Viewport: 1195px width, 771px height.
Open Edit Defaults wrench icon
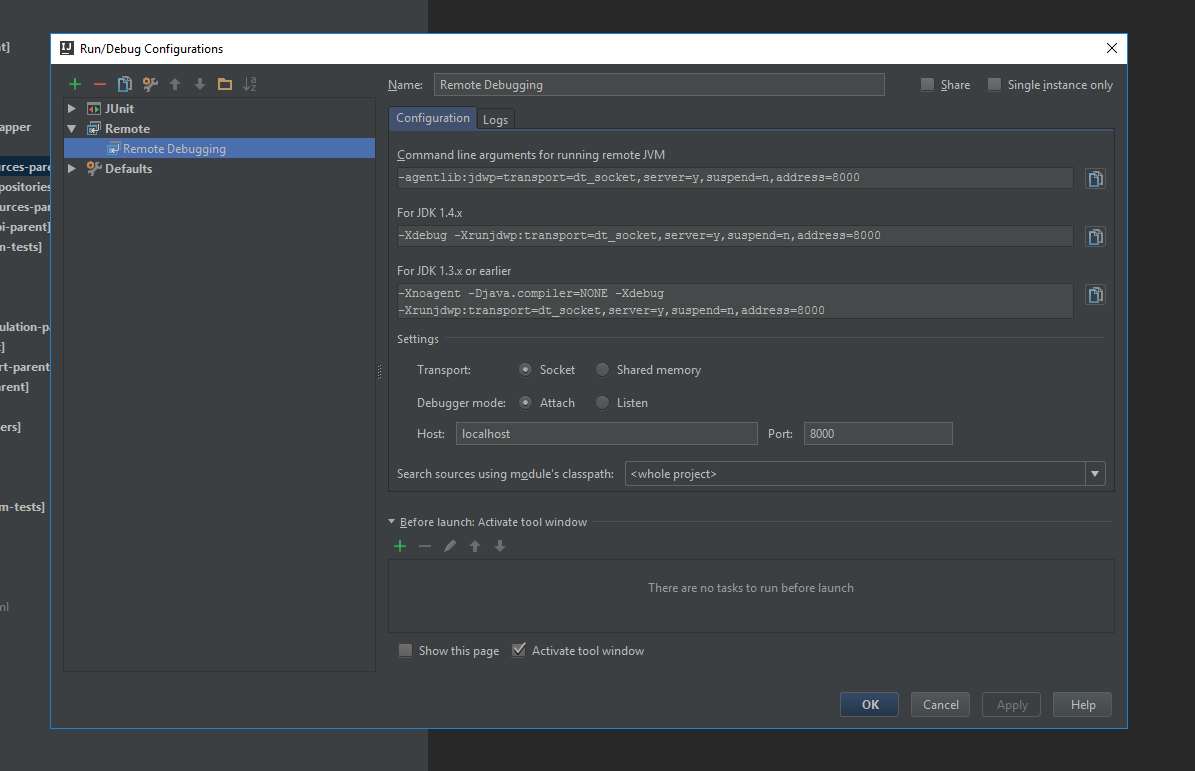[150, 85]
